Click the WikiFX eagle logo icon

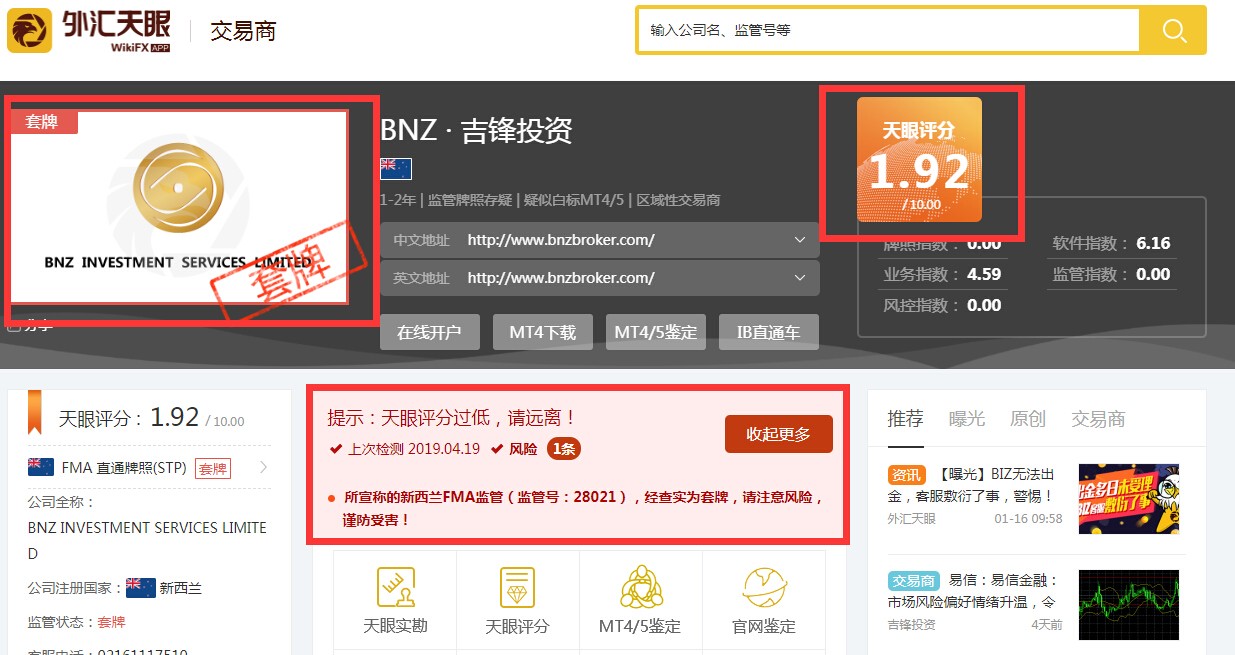tap(30, 31)
